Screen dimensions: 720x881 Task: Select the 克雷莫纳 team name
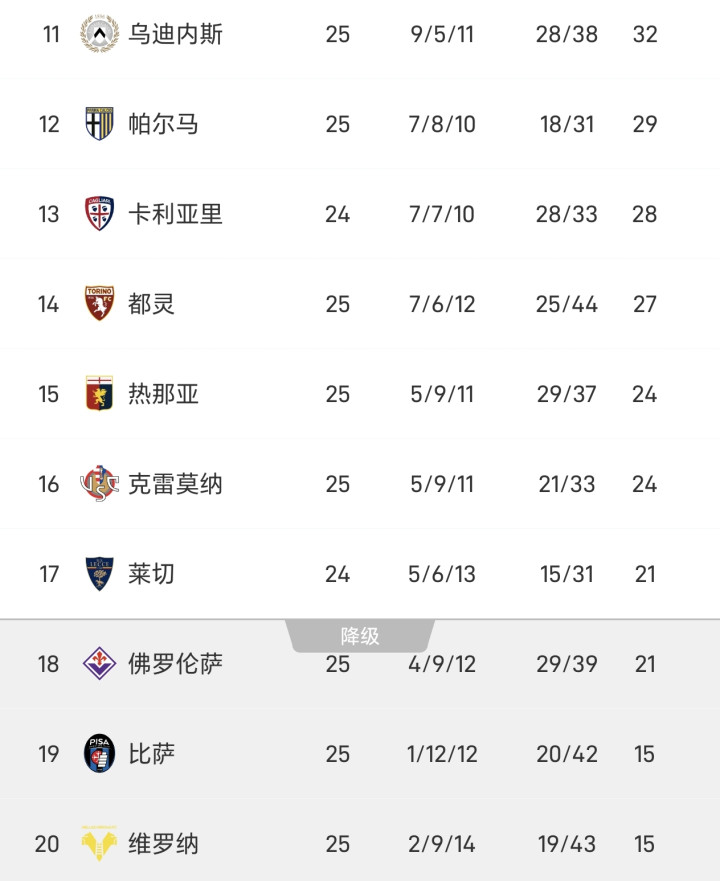click(175, 484)
